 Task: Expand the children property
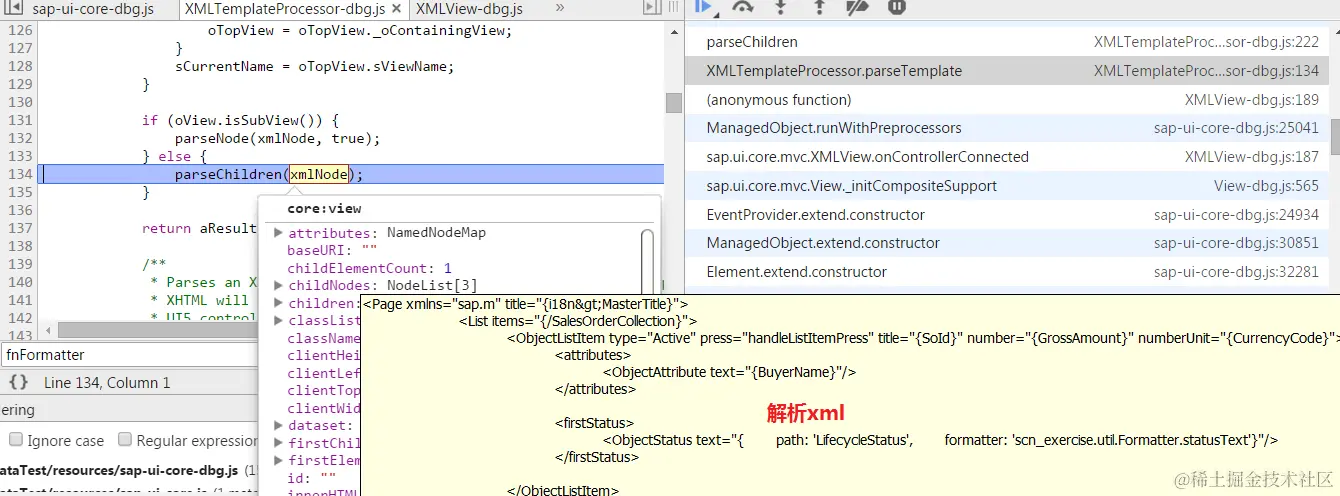point(279,304)
